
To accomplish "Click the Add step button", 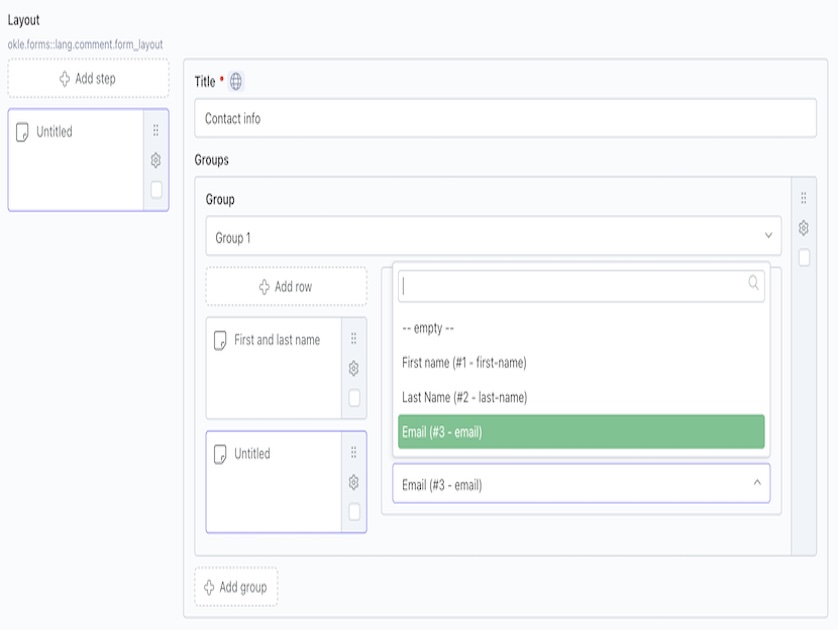I will tap(88, 78).
